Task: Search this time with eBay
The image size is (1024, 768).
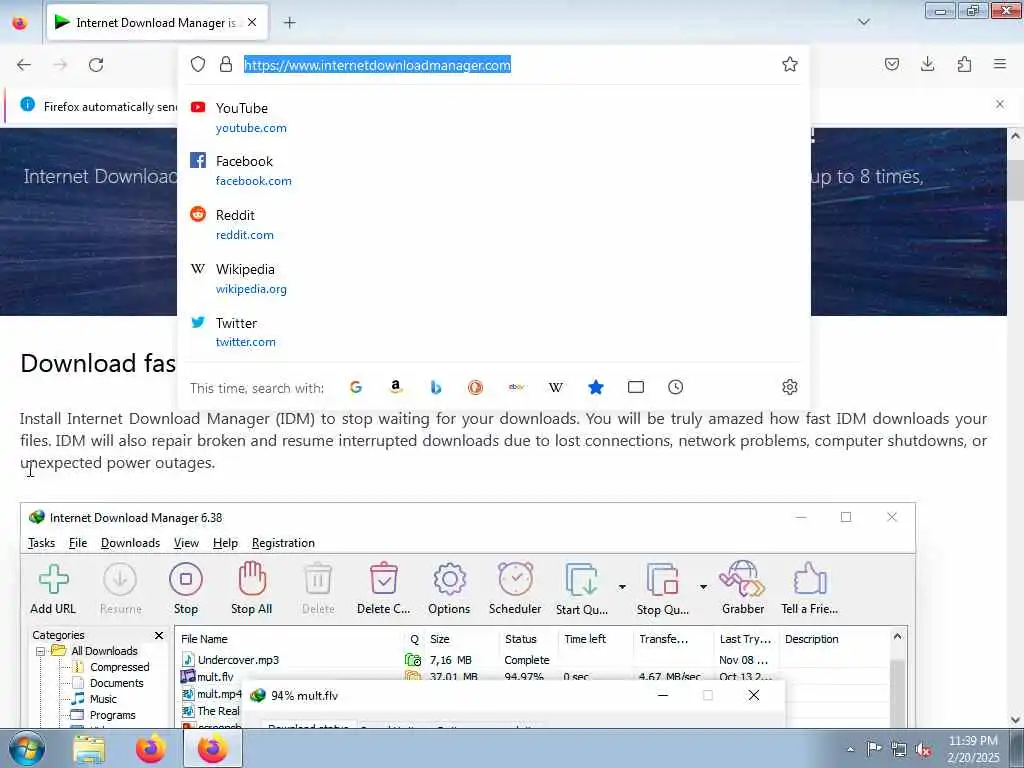Action: [516, 387]
